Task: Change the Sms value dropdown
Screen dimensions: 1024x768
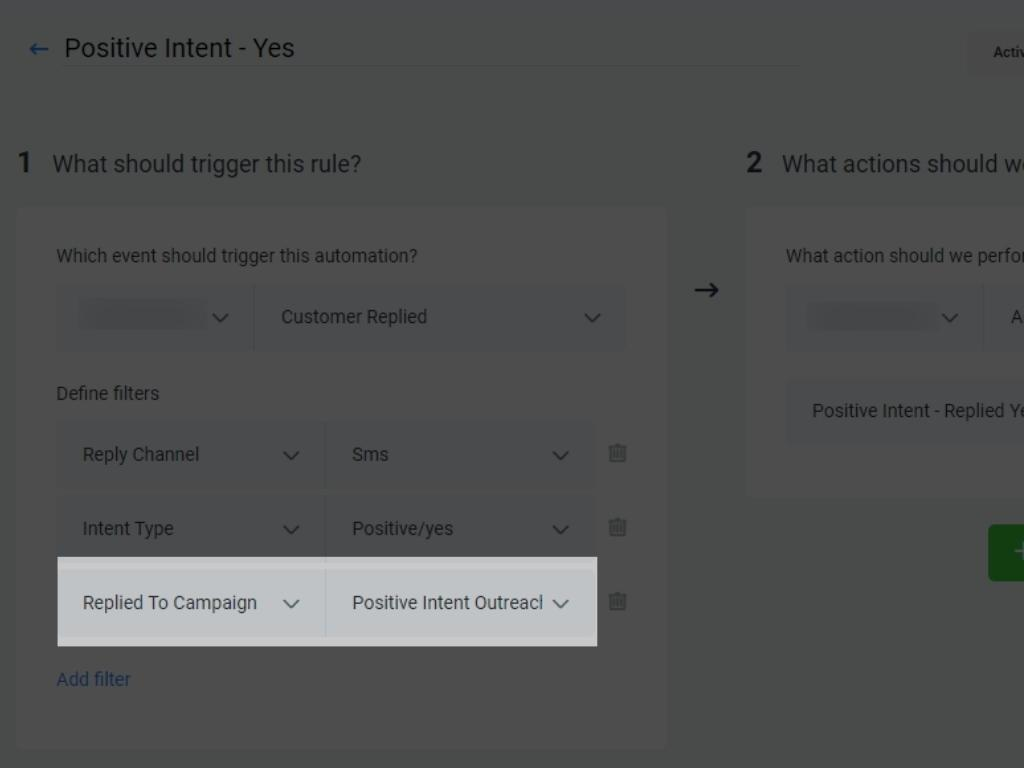Action: (x=460, y=455)
